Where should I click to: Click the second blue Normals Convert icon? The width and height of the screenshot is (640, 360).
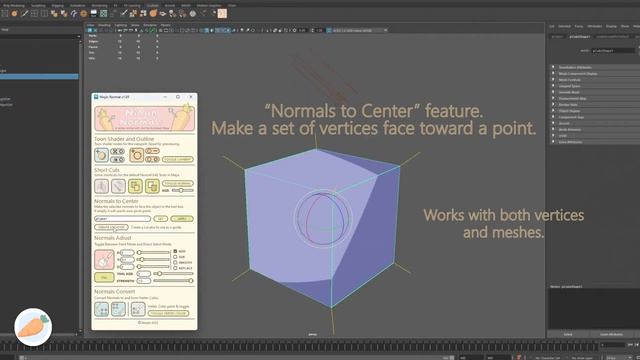pos(118,309)
